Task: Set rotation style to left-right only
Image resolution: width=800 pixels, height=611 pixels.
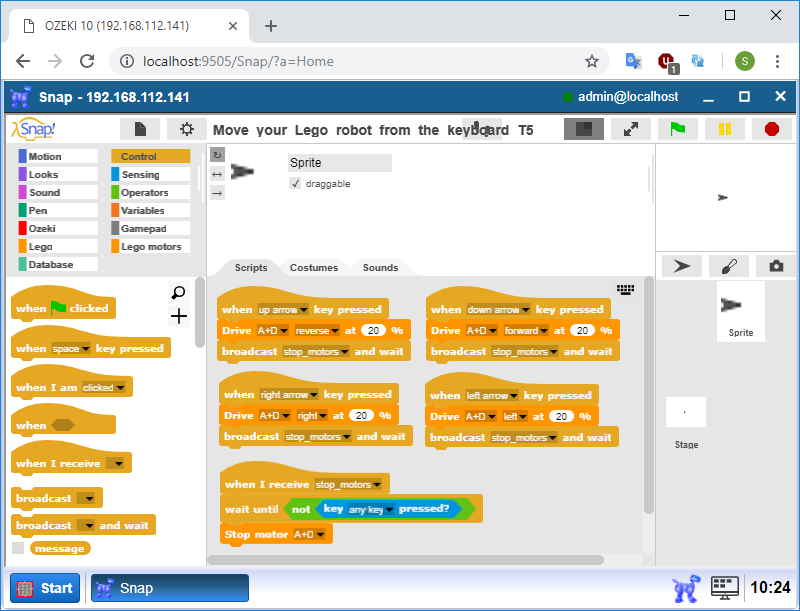Action: point(217,174)
